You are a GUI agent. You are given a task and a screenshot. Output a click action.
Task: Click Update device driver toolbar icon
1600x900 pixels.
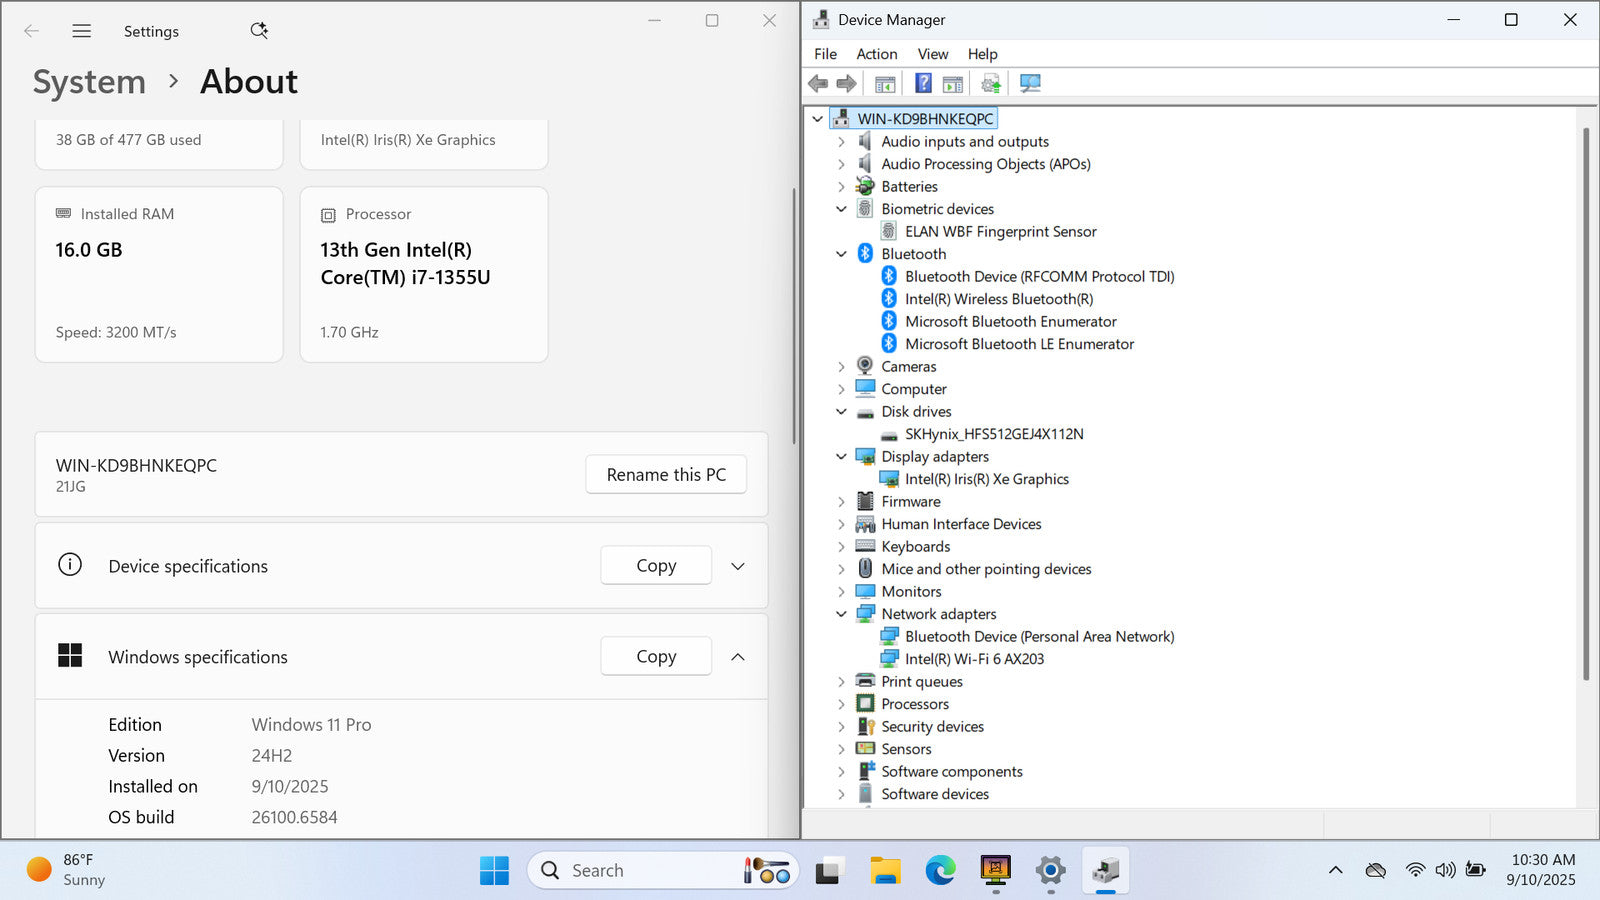coord(990,83)
